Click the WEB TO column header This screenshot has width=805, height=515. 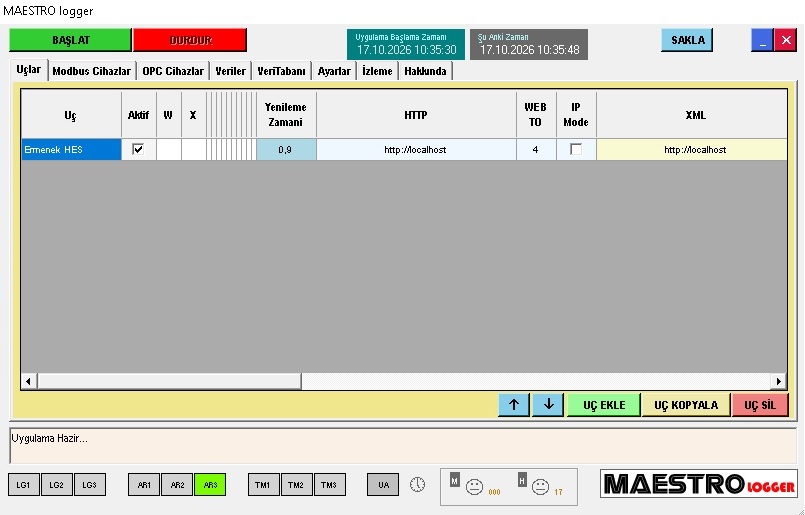[x=536, y=115]
